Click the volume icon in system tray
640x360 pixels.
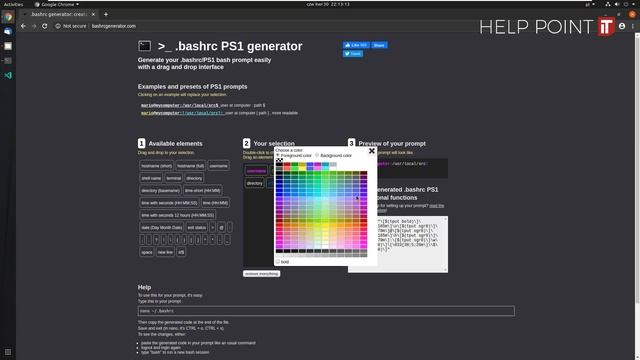(616, 4)
